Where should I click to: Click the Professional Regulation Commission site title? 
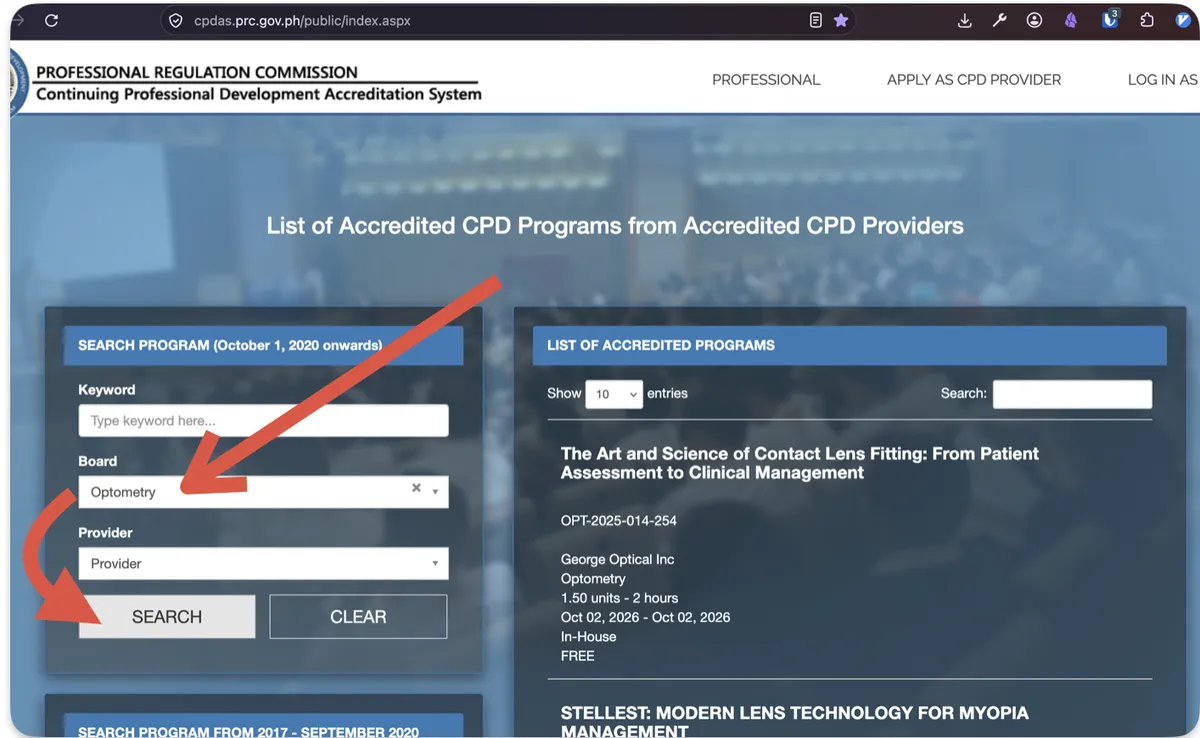197,72
